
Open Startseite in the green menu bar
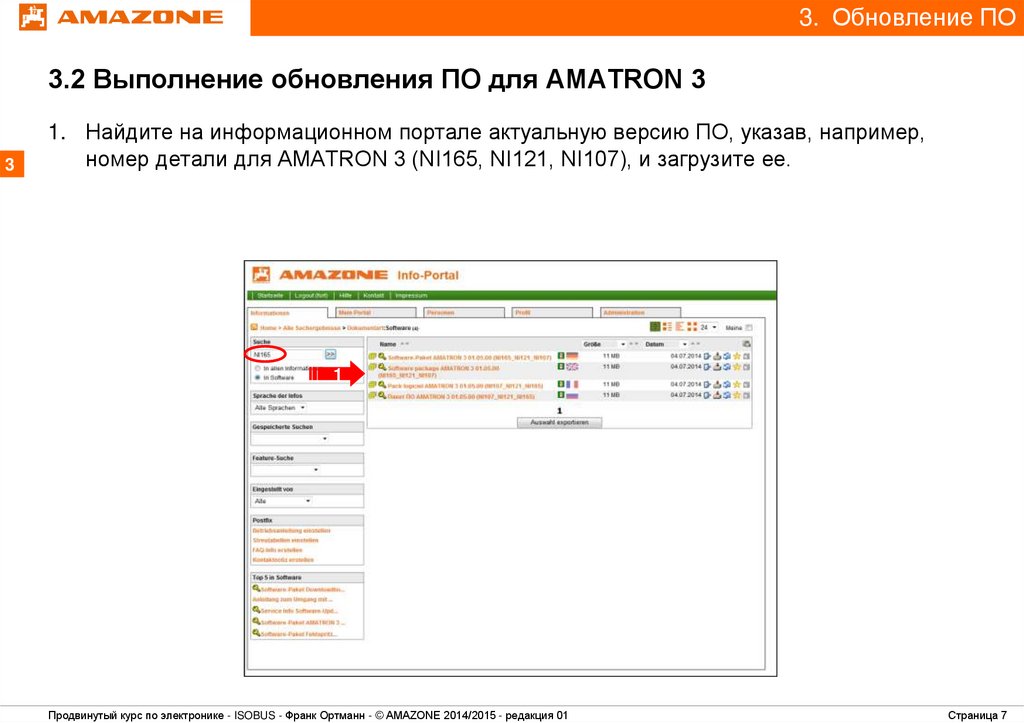pos(270,295)
